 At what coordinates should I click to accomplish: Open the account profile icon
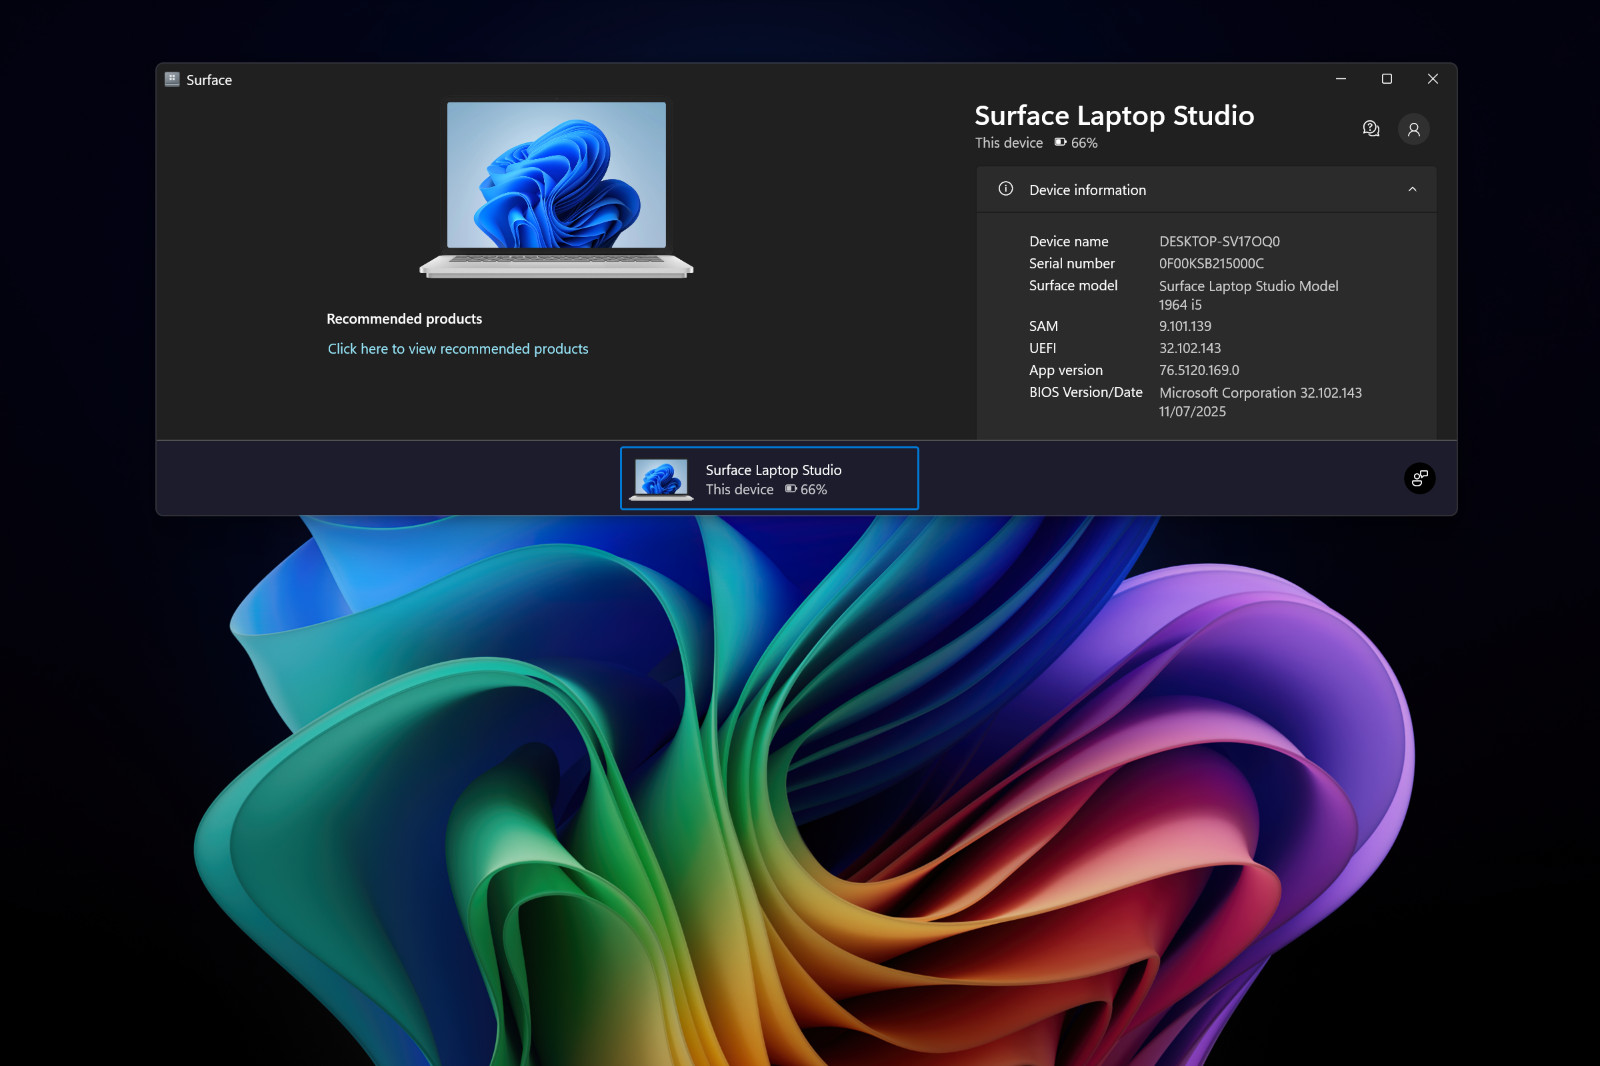click(1414, 129)
